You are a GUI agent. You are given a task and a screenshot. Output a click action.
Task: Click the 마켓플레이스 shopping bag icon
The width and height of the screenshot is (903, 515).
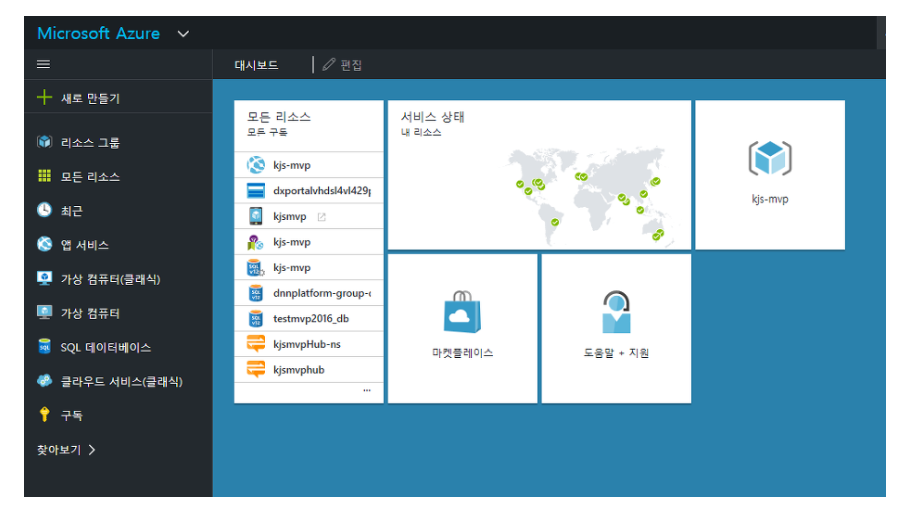(x=462, y=312)
